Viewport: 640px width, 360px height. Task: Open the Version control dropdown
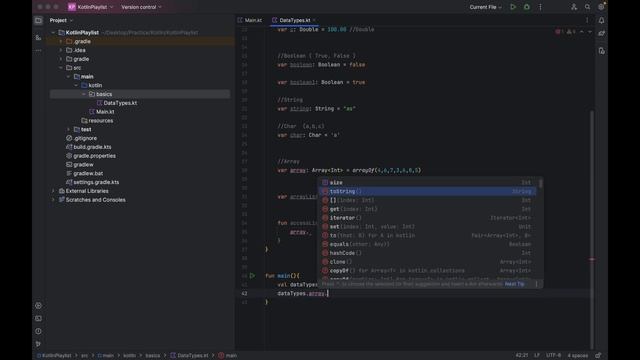click(141, 7)
